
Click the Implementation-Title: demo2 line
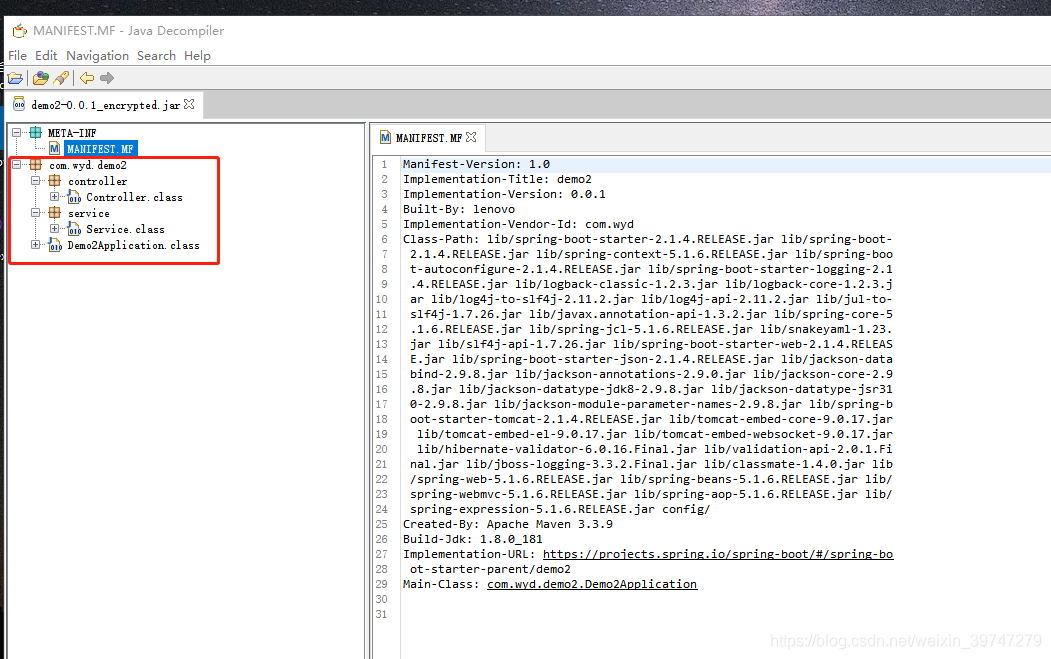coord(497,180)
